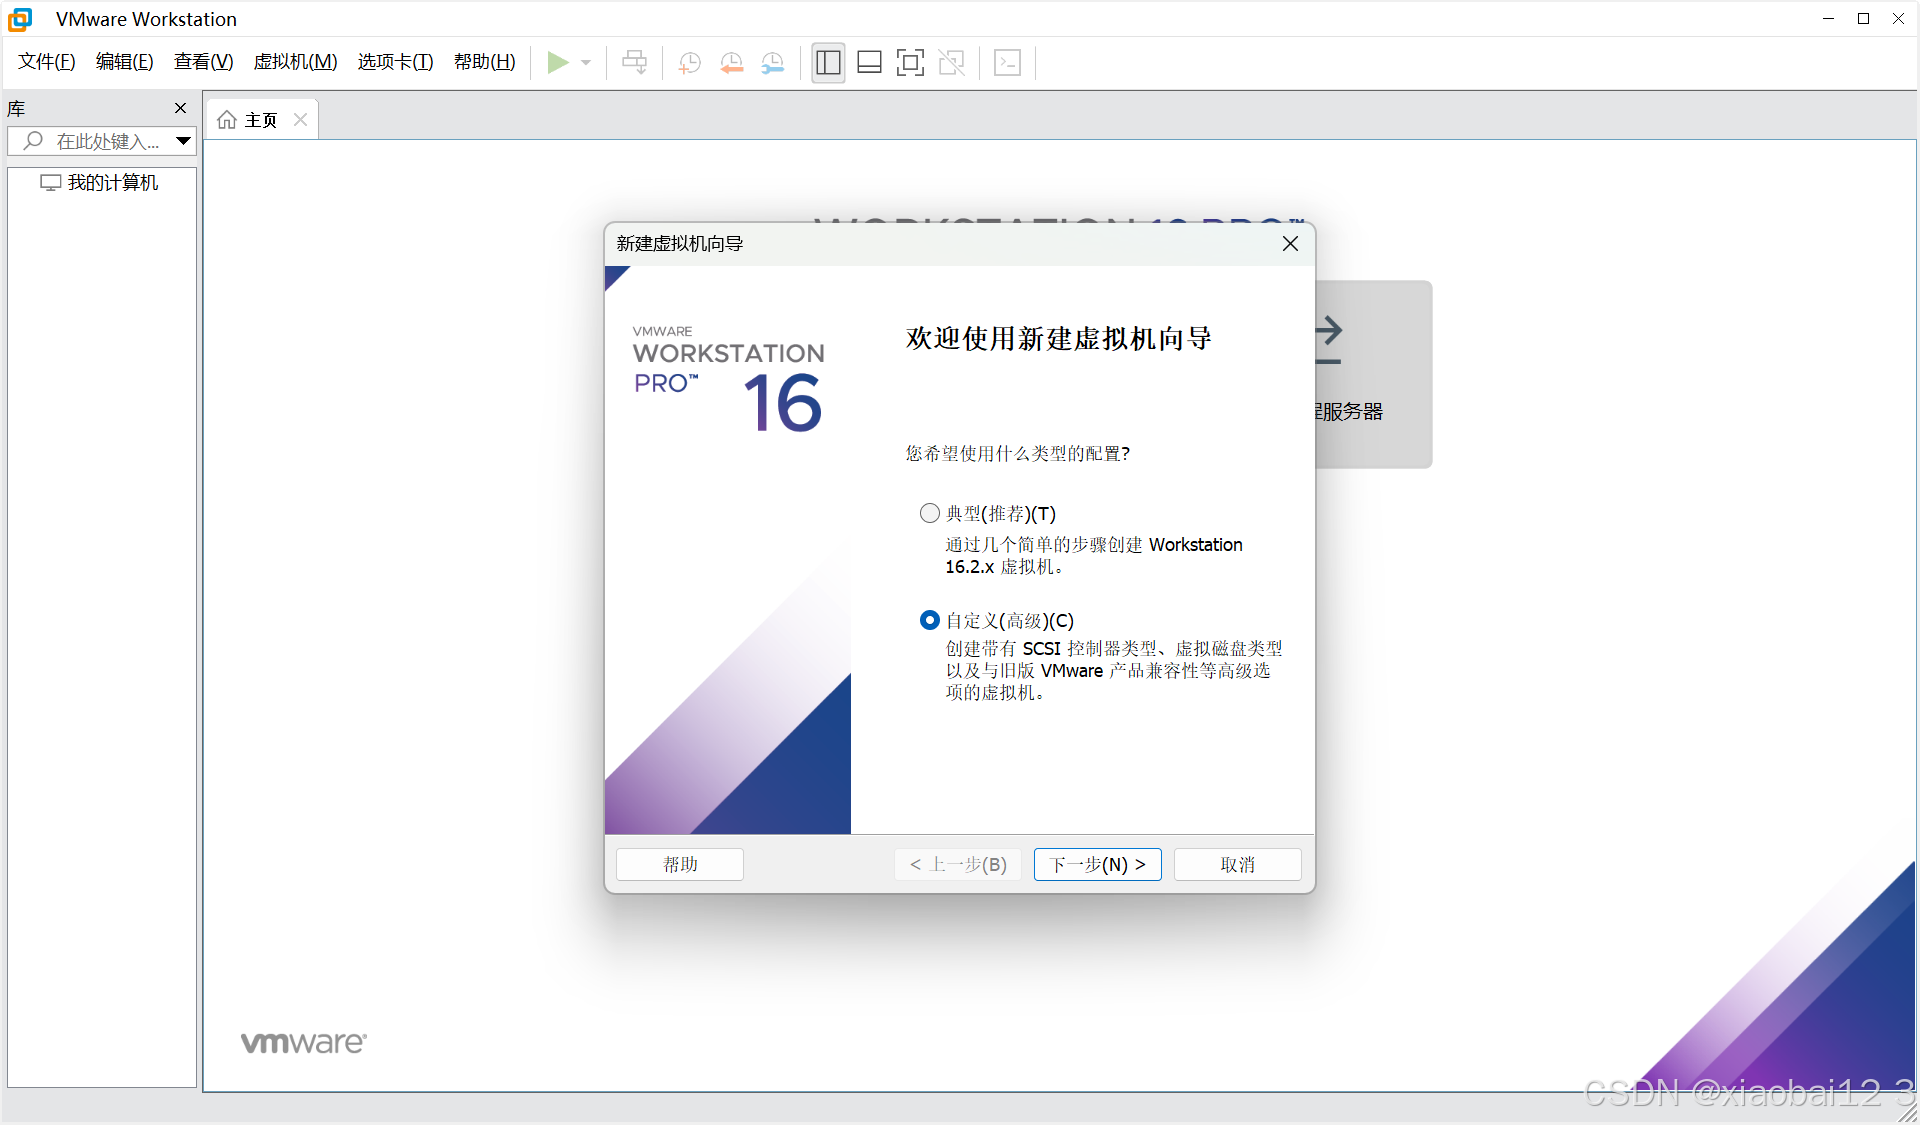This screenshot has height=1125, width=1920.
Task: Click the take snapshot clock icon
Action: [x=689, y=62]
